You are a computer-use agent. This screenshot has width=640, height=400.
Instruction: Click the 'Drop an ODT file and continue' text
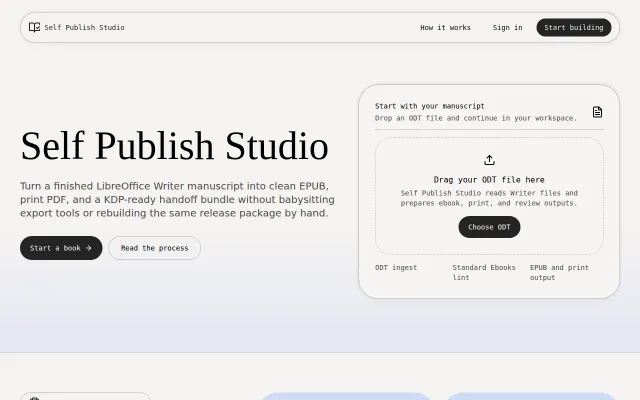[476, 118]
